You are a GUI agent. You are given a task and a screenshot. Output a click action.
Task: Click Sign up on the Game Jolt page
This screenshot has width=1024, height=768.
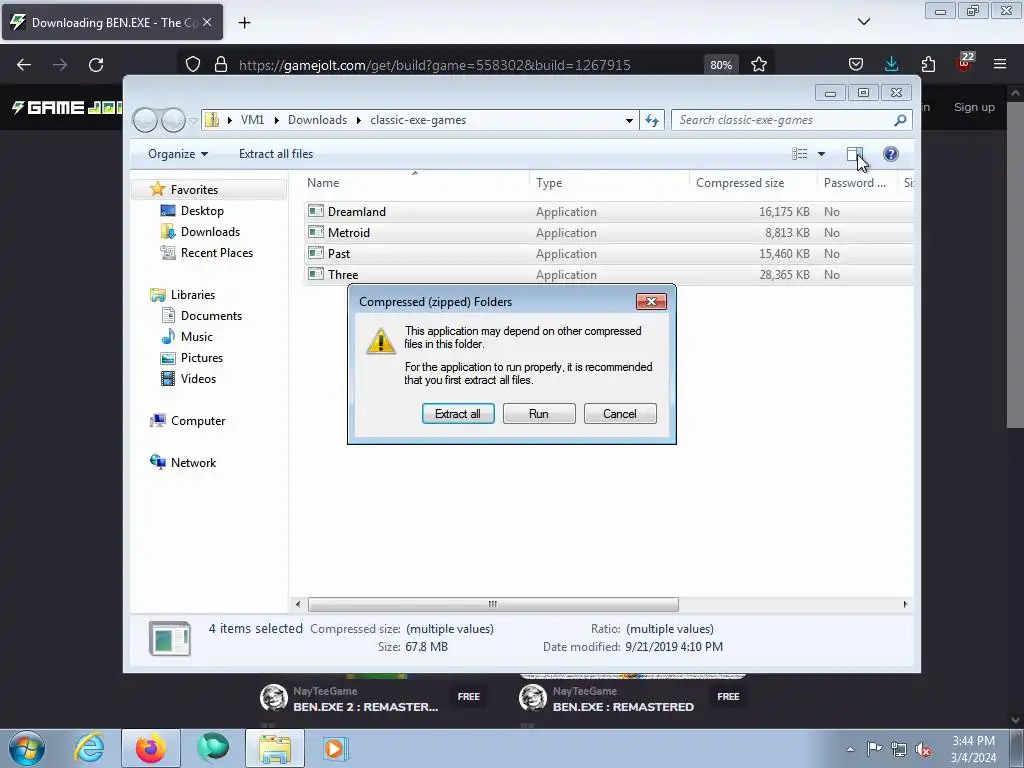tap(974, 107)
